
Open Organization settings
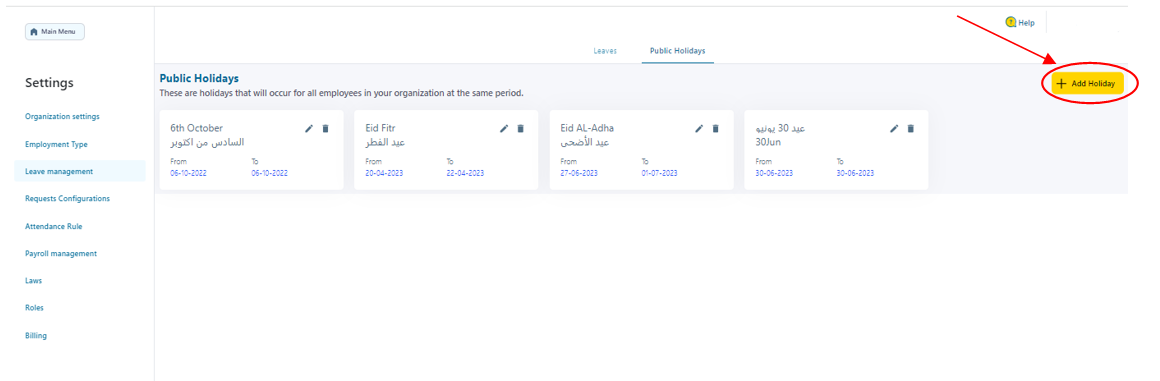coord(62,117)
